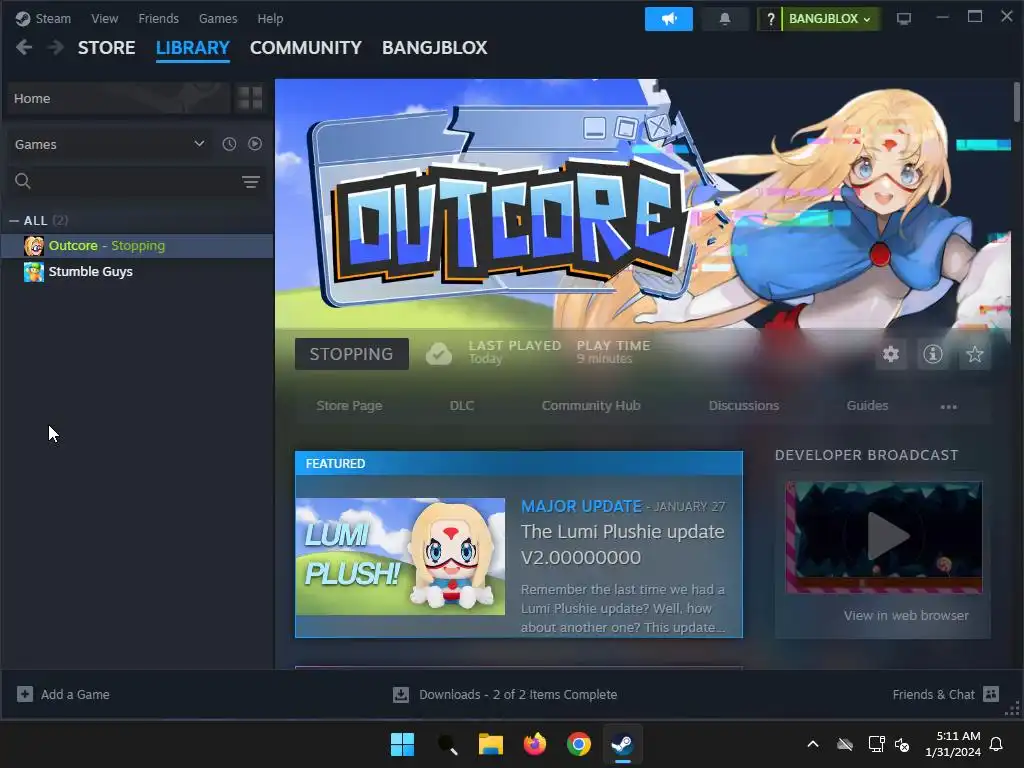Launch Google Chrome from taskbar
The height and width of the screenshot is (768, 1024).
(579, 744)
